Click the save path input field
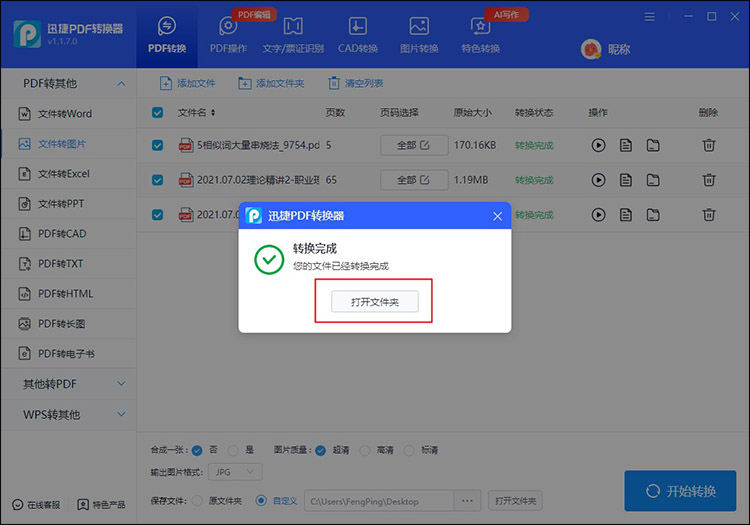Screen dimensions: 750x525 (379, 501)
